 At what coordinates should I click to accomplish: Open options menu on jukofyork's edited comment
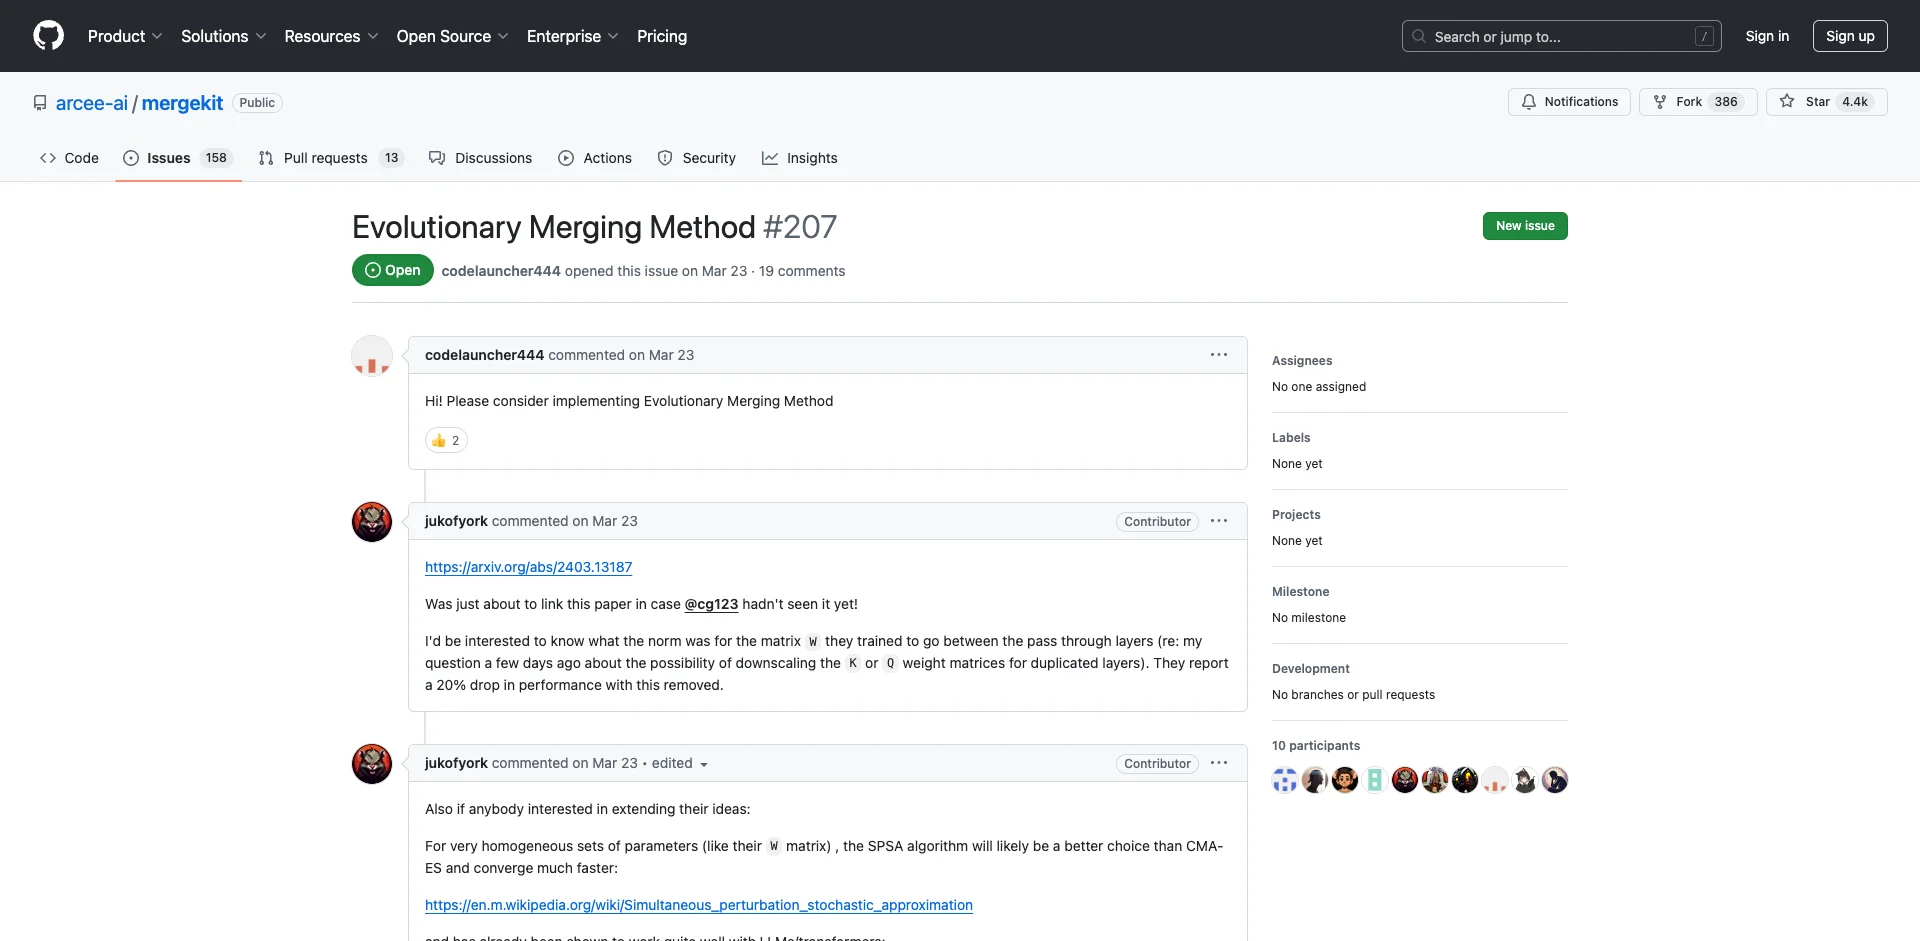1219,763
